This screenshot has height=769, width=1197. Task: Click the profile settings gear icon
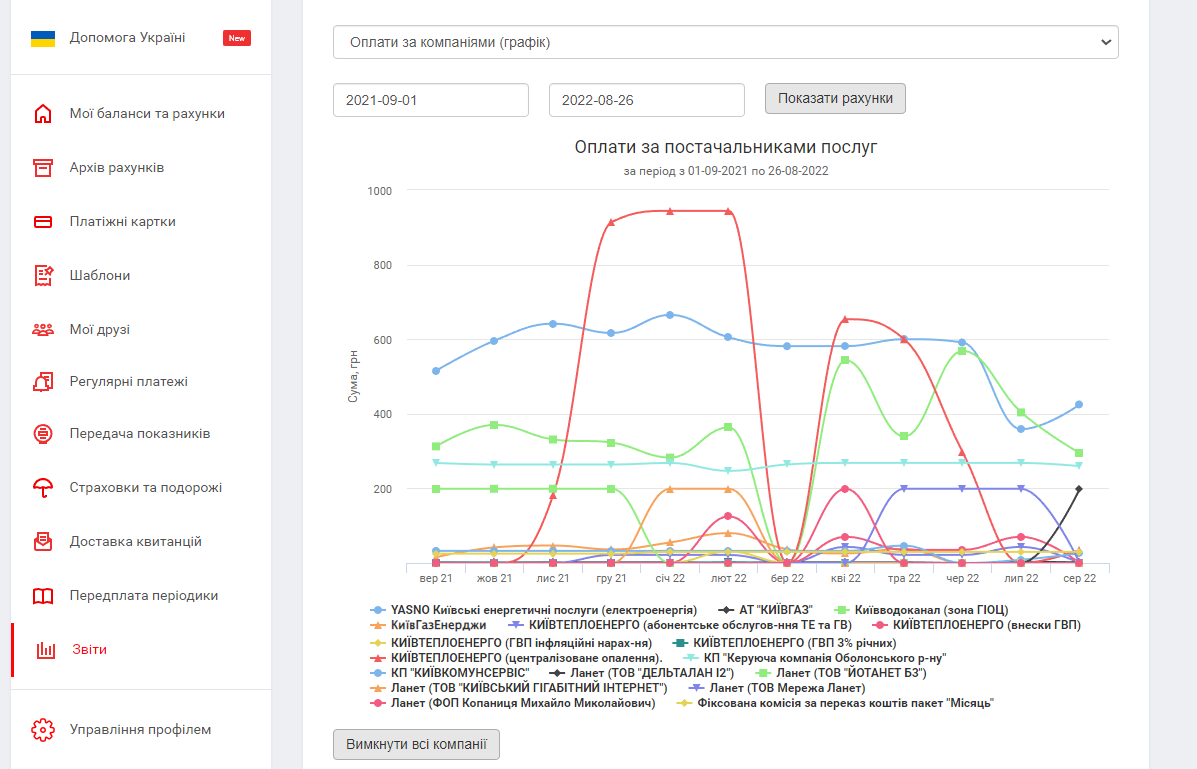pyautogui.click(x=43, y=730)
